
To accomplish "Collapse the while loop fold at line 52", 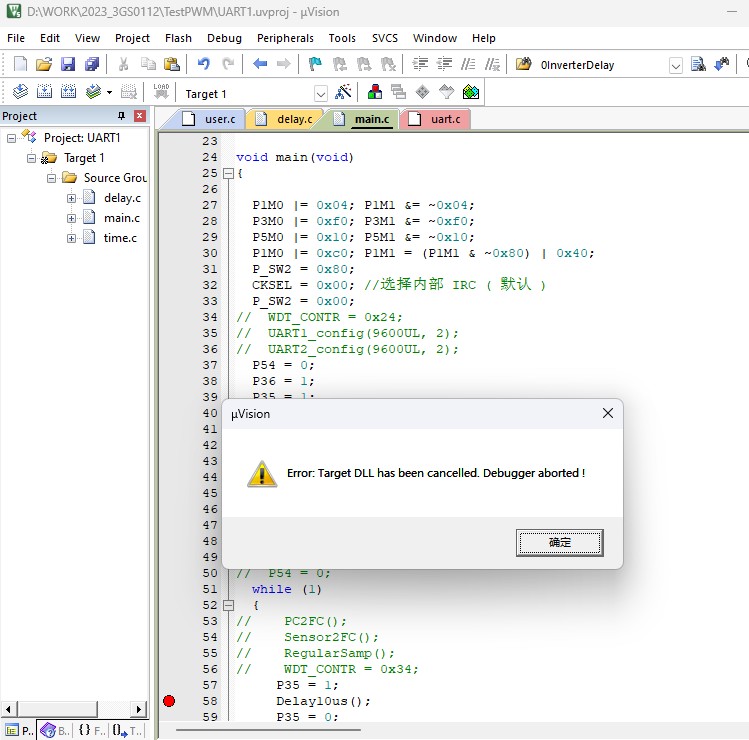I will coord(229,605).
